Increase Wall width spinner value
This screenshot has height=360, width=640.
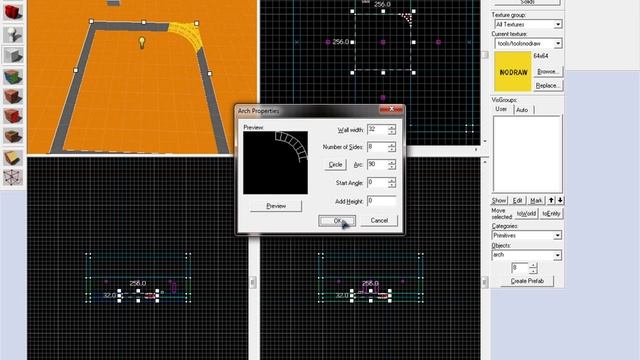point(392,128)
